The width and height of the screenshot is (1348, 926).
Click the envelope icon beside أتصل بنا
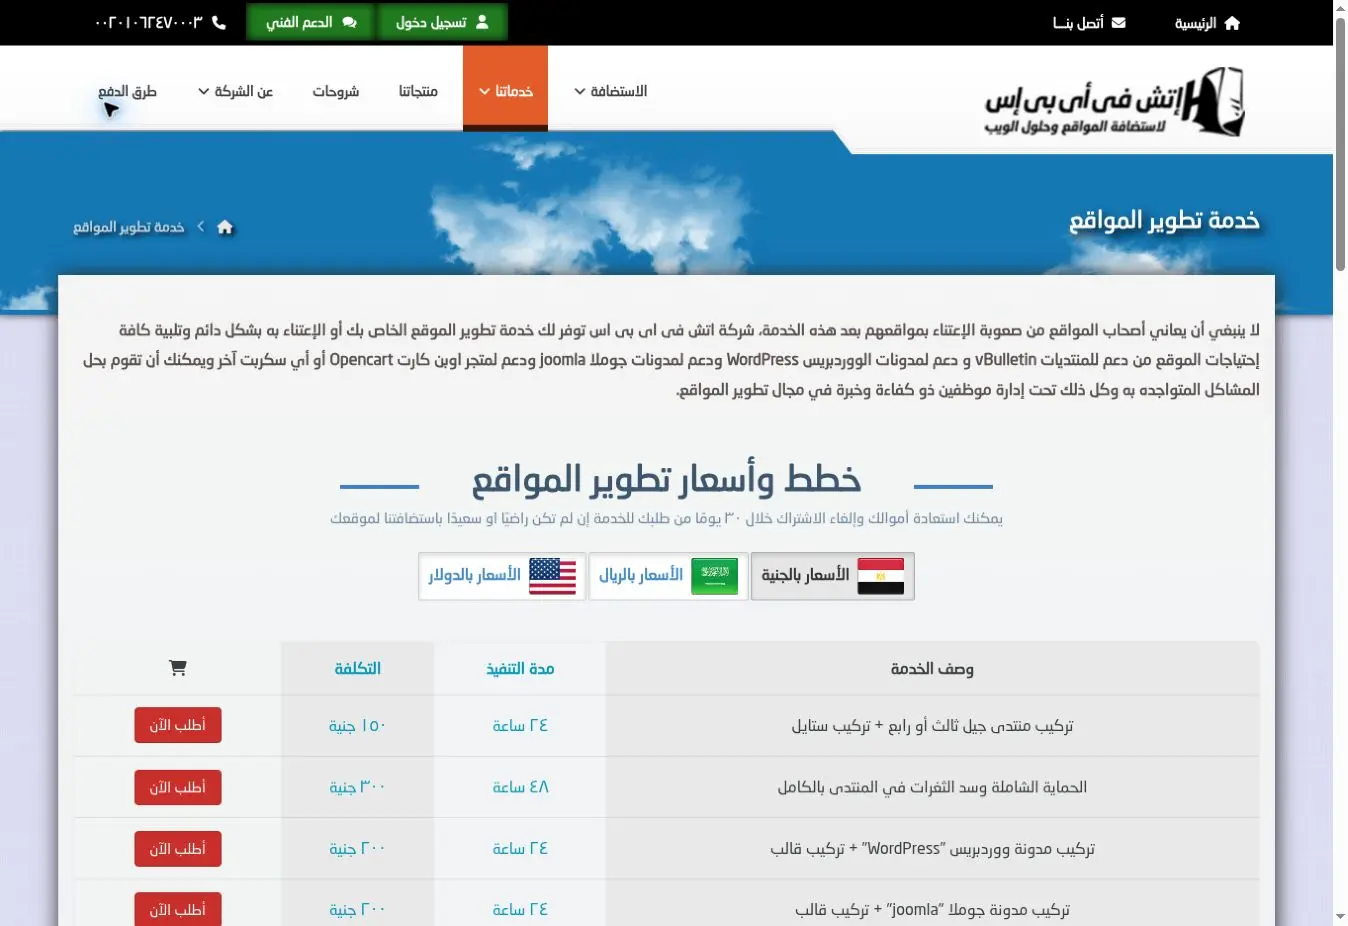tap(1118, 22)
